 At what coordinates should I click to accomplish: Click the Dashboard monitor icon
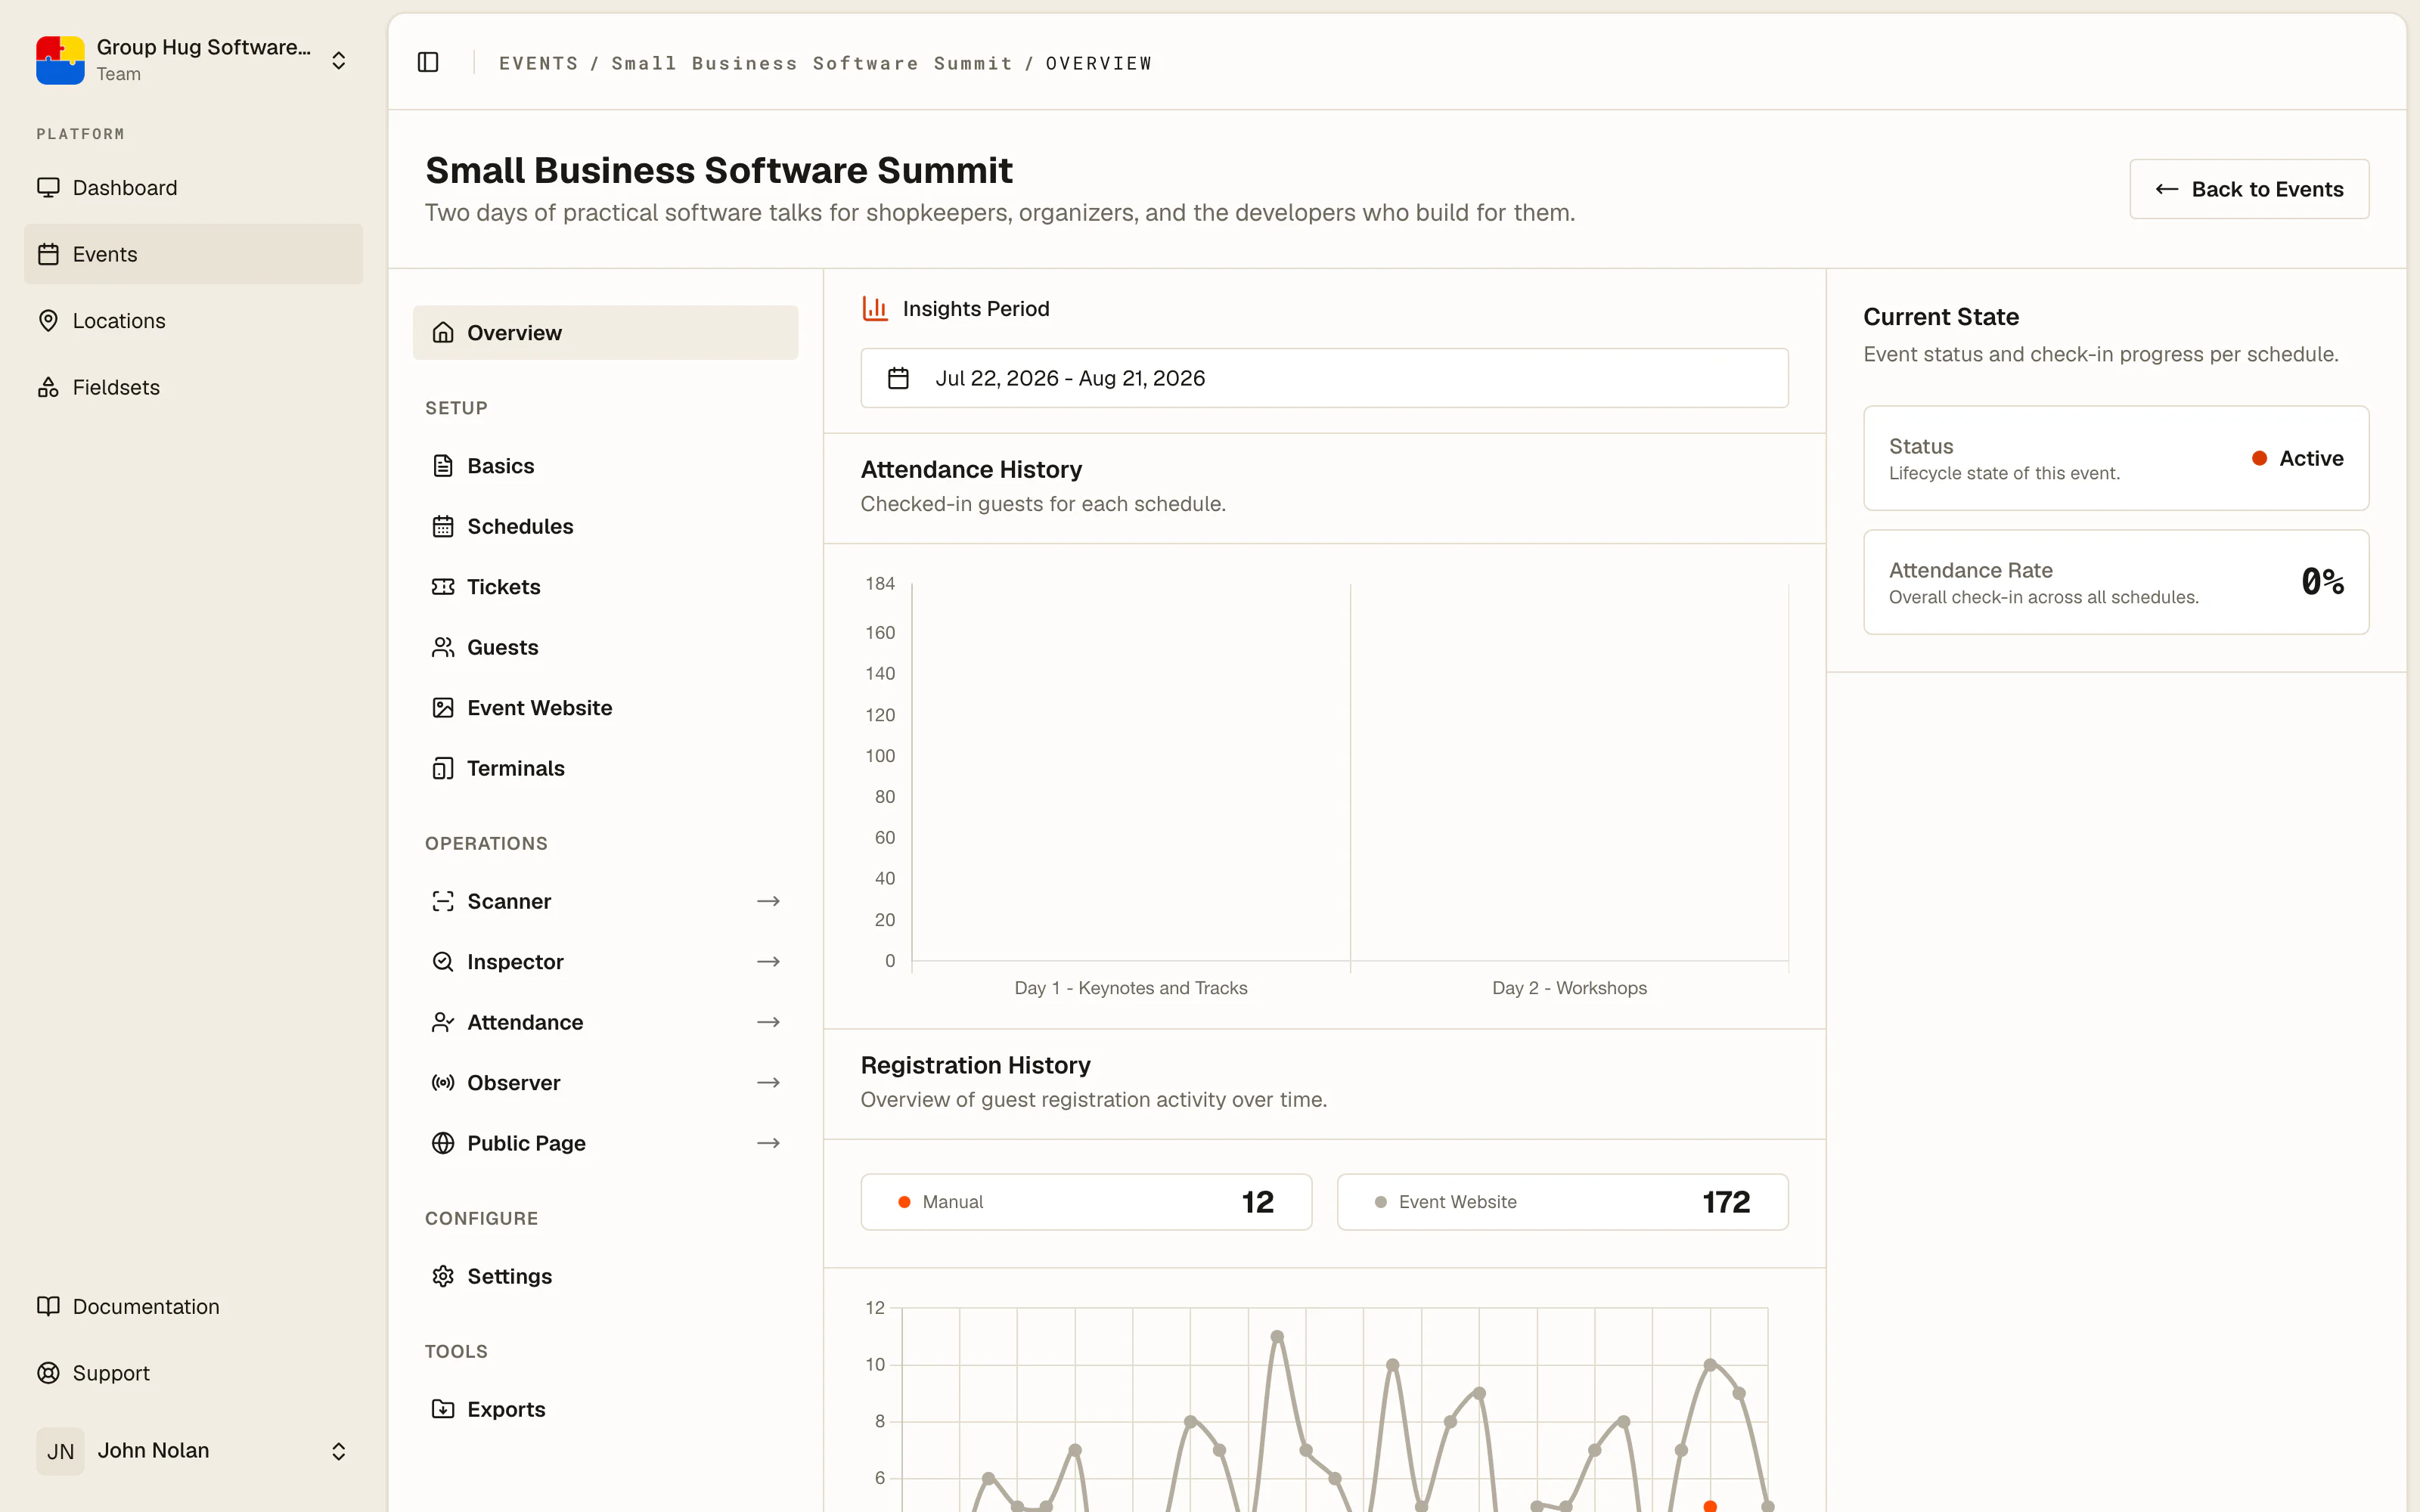pos(48,187)
